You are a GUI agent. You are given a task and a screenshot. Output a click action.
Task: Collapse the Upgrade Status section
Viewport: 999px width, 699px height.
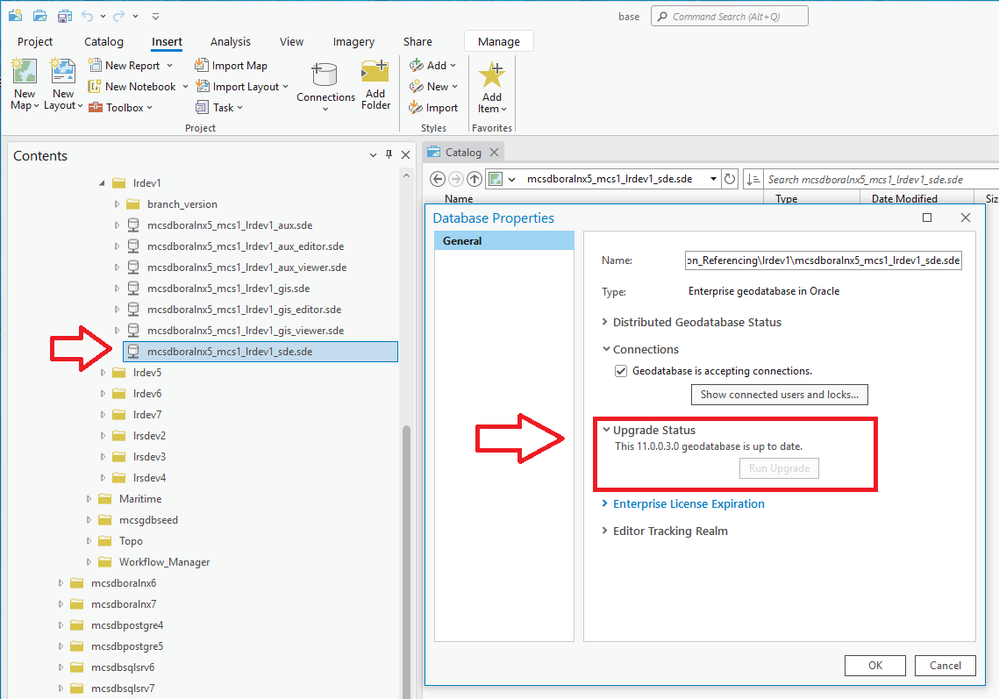point(606,429)
